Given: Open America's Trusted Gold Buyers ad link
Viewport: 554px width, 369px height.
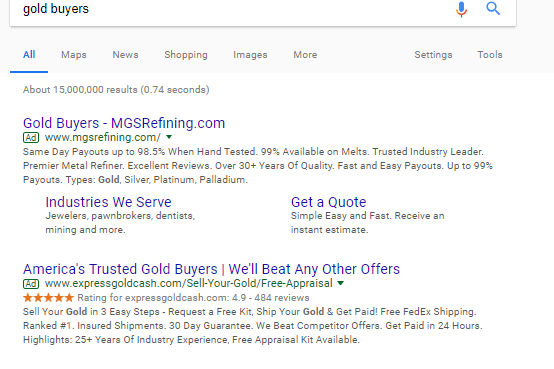Looking at the screenshot, I should click(211, 269).
